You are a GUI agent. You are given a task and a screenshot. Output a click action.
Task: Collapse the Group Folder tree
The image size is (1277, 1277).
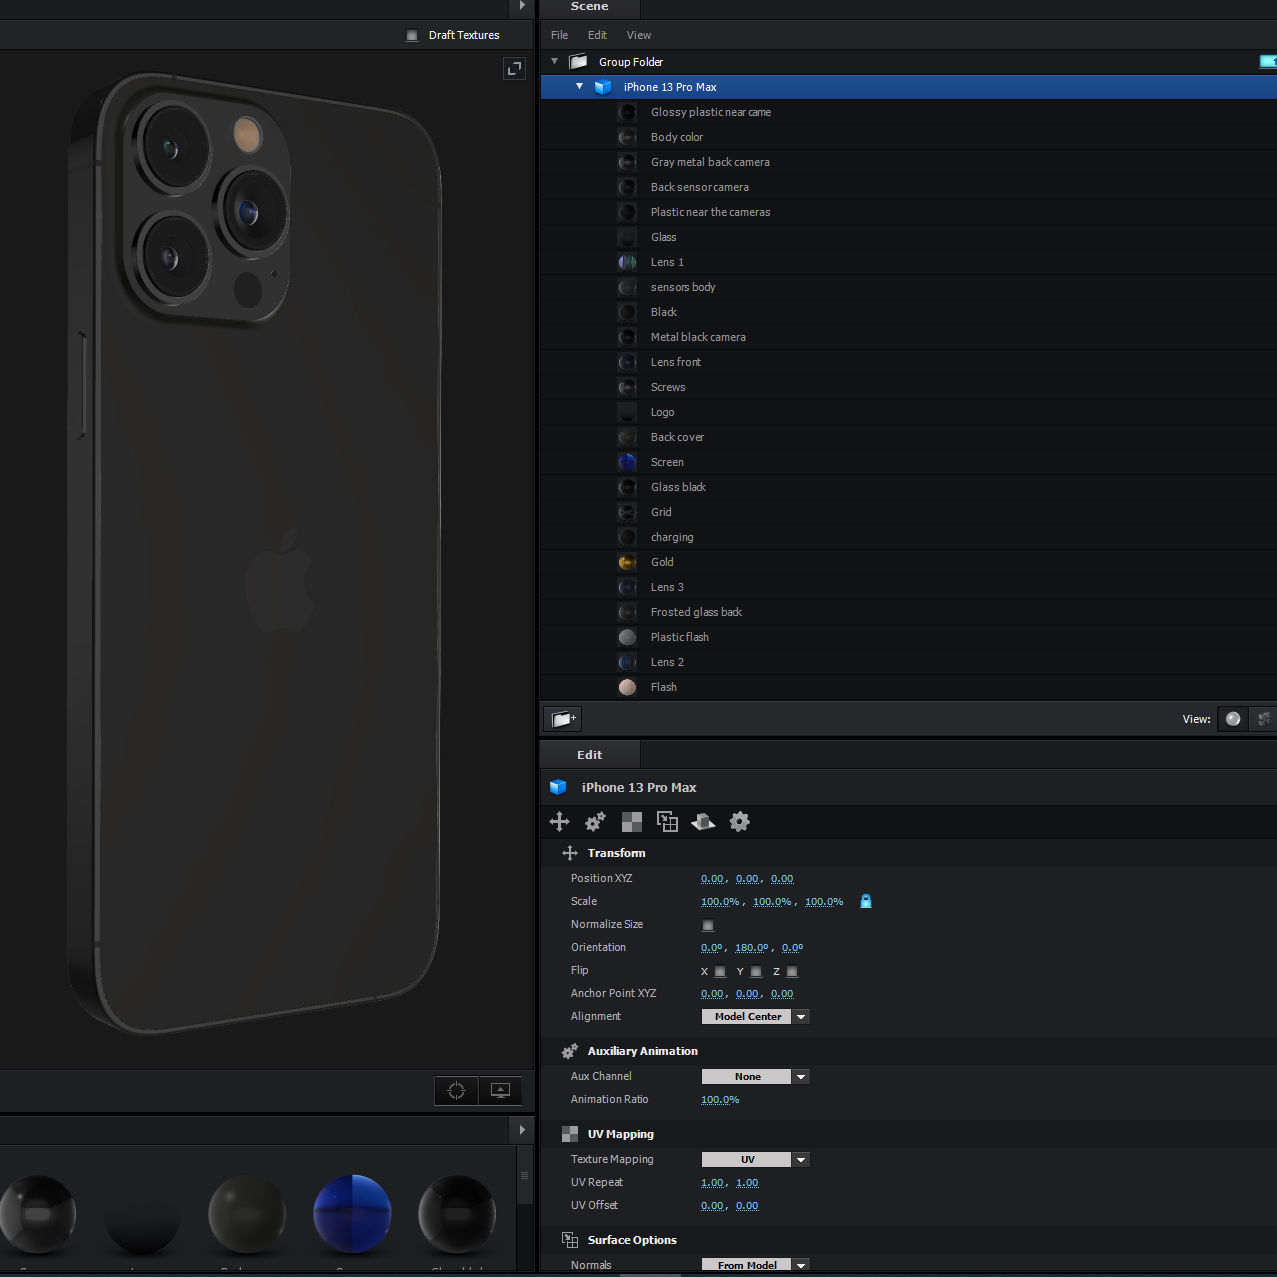click(555, 61)
